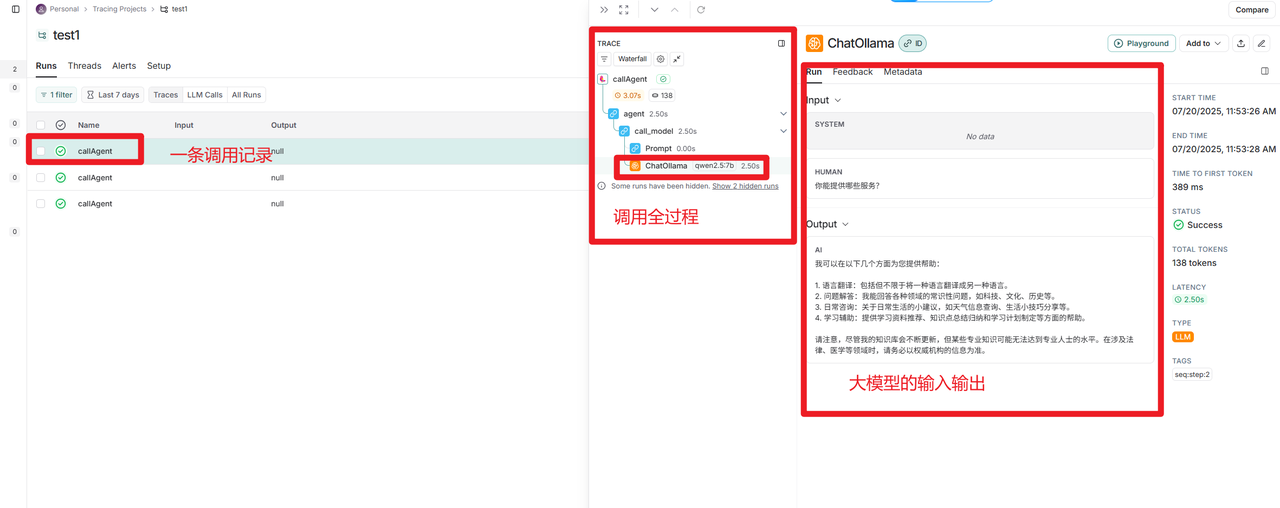The image size is (1280, 508).
Task: Click the status column header check icon
Action: point(61,125)
